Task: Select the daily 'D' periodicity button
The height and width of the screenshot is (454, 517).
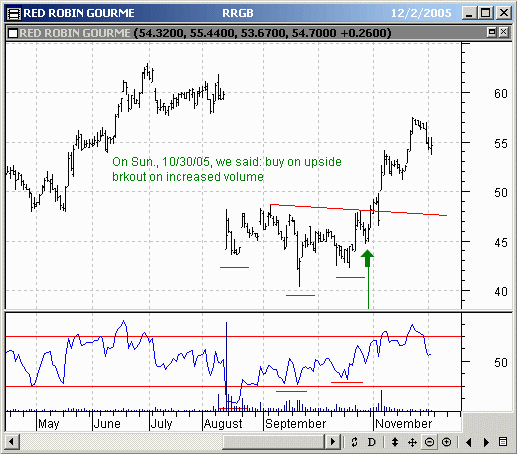Action: point(371,442)
